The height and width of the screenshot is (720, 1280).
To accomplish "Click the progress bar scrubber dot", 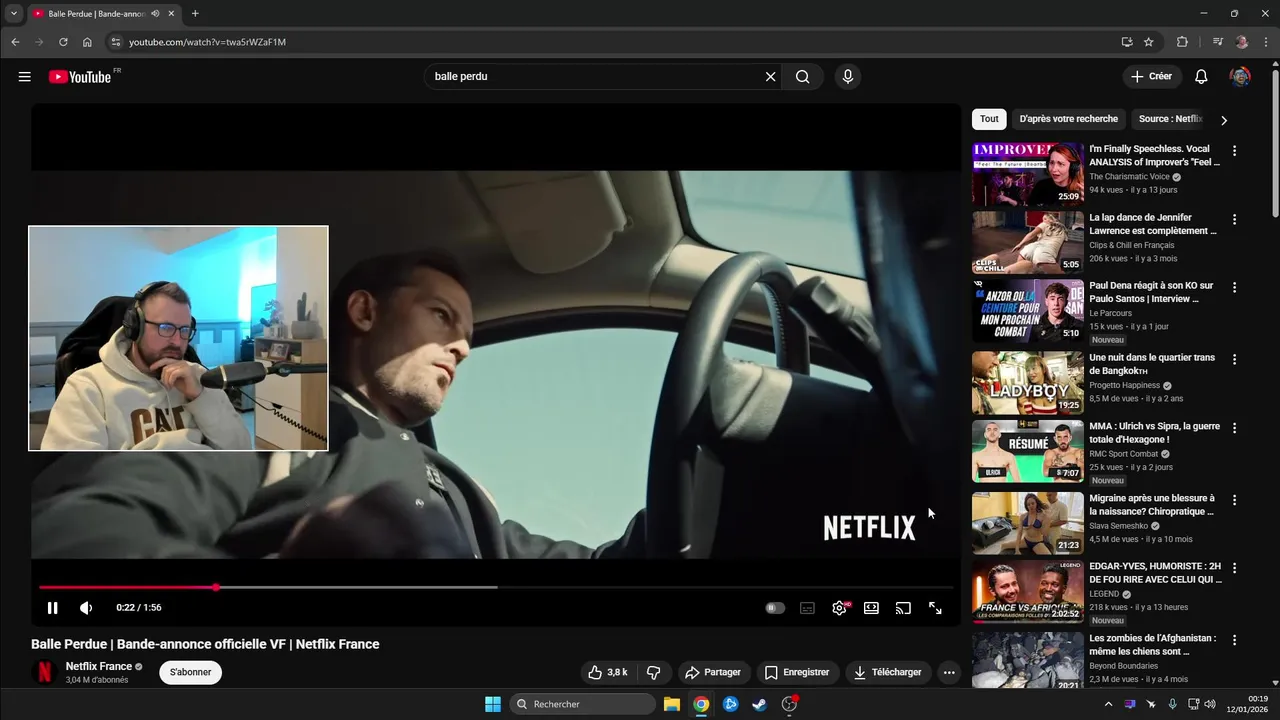I will tap(216, 587).
